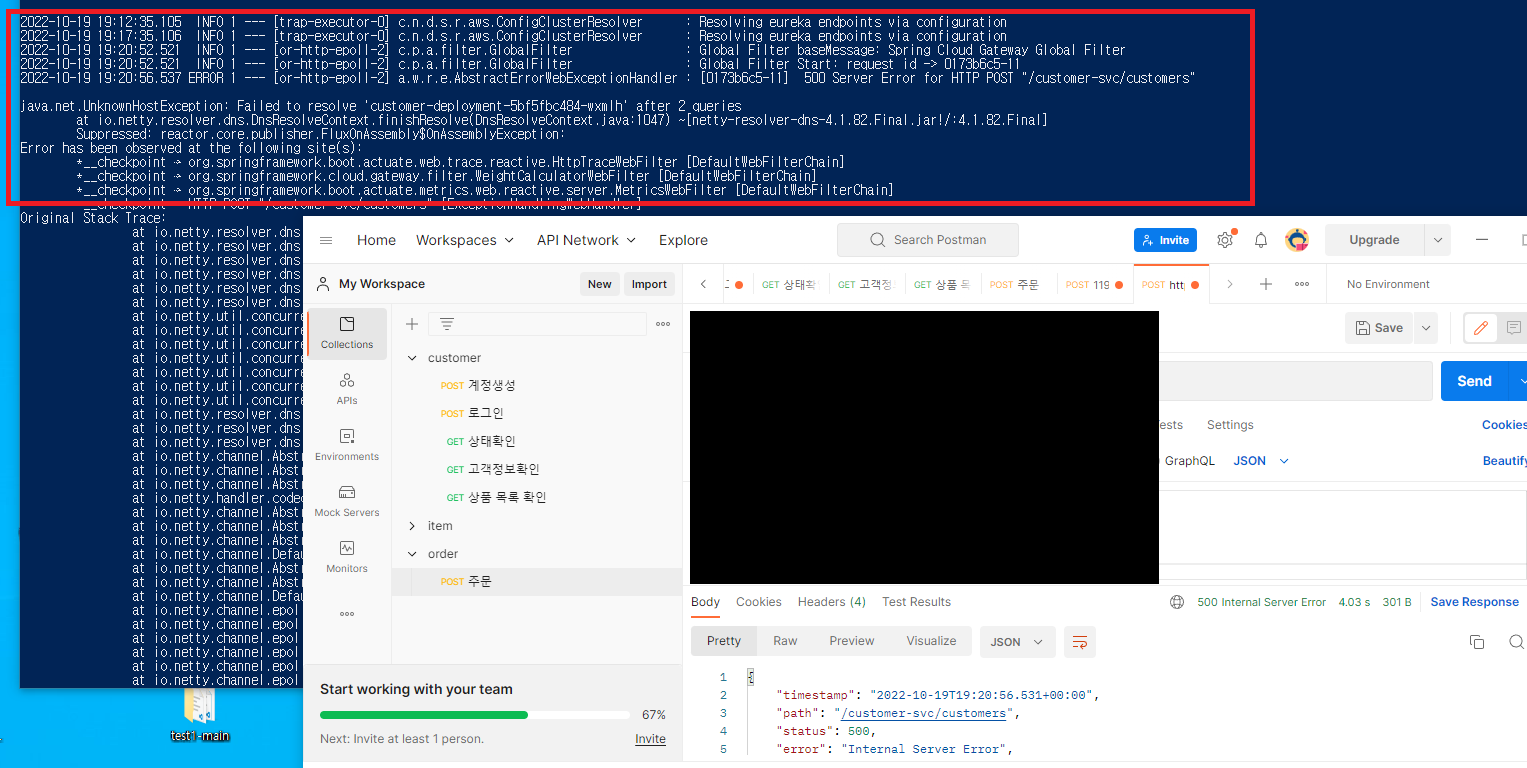Show more sidebar options below Monitors
The height and width of the screenshot is (768, 1527).
[347, 614]
